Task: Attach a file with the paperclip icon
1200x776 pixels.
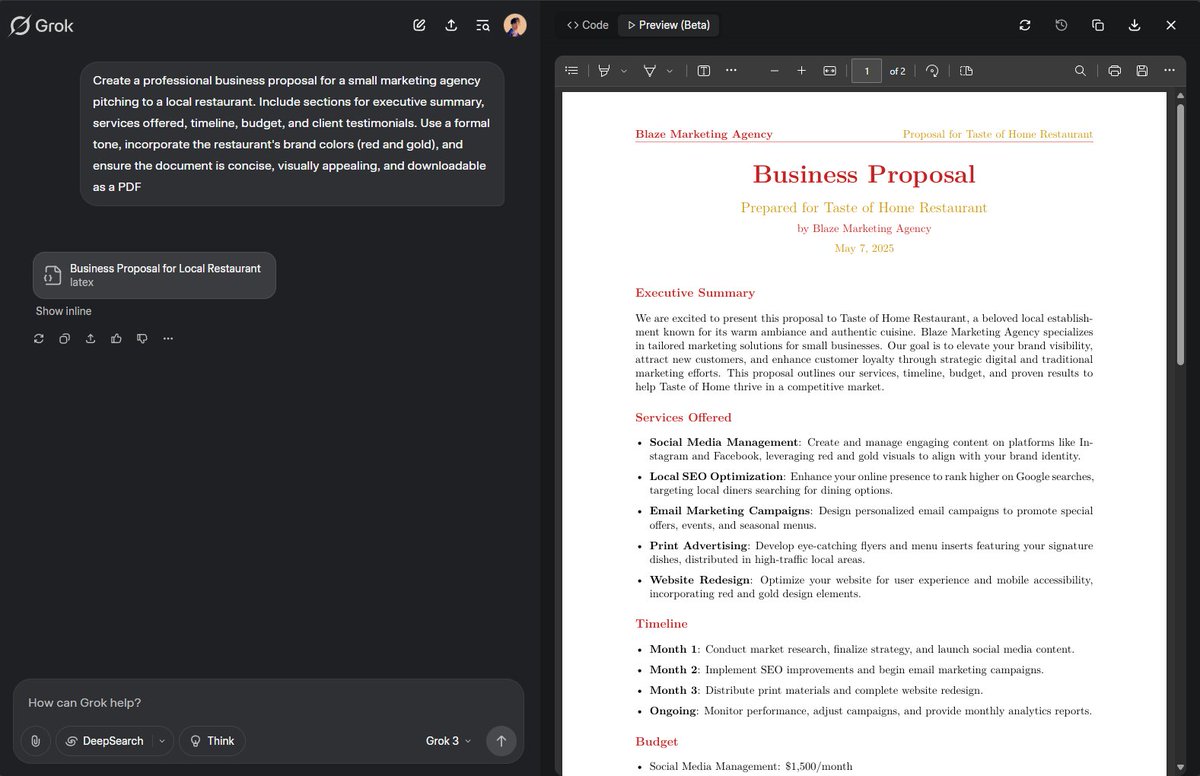Action: click(35, 741)
